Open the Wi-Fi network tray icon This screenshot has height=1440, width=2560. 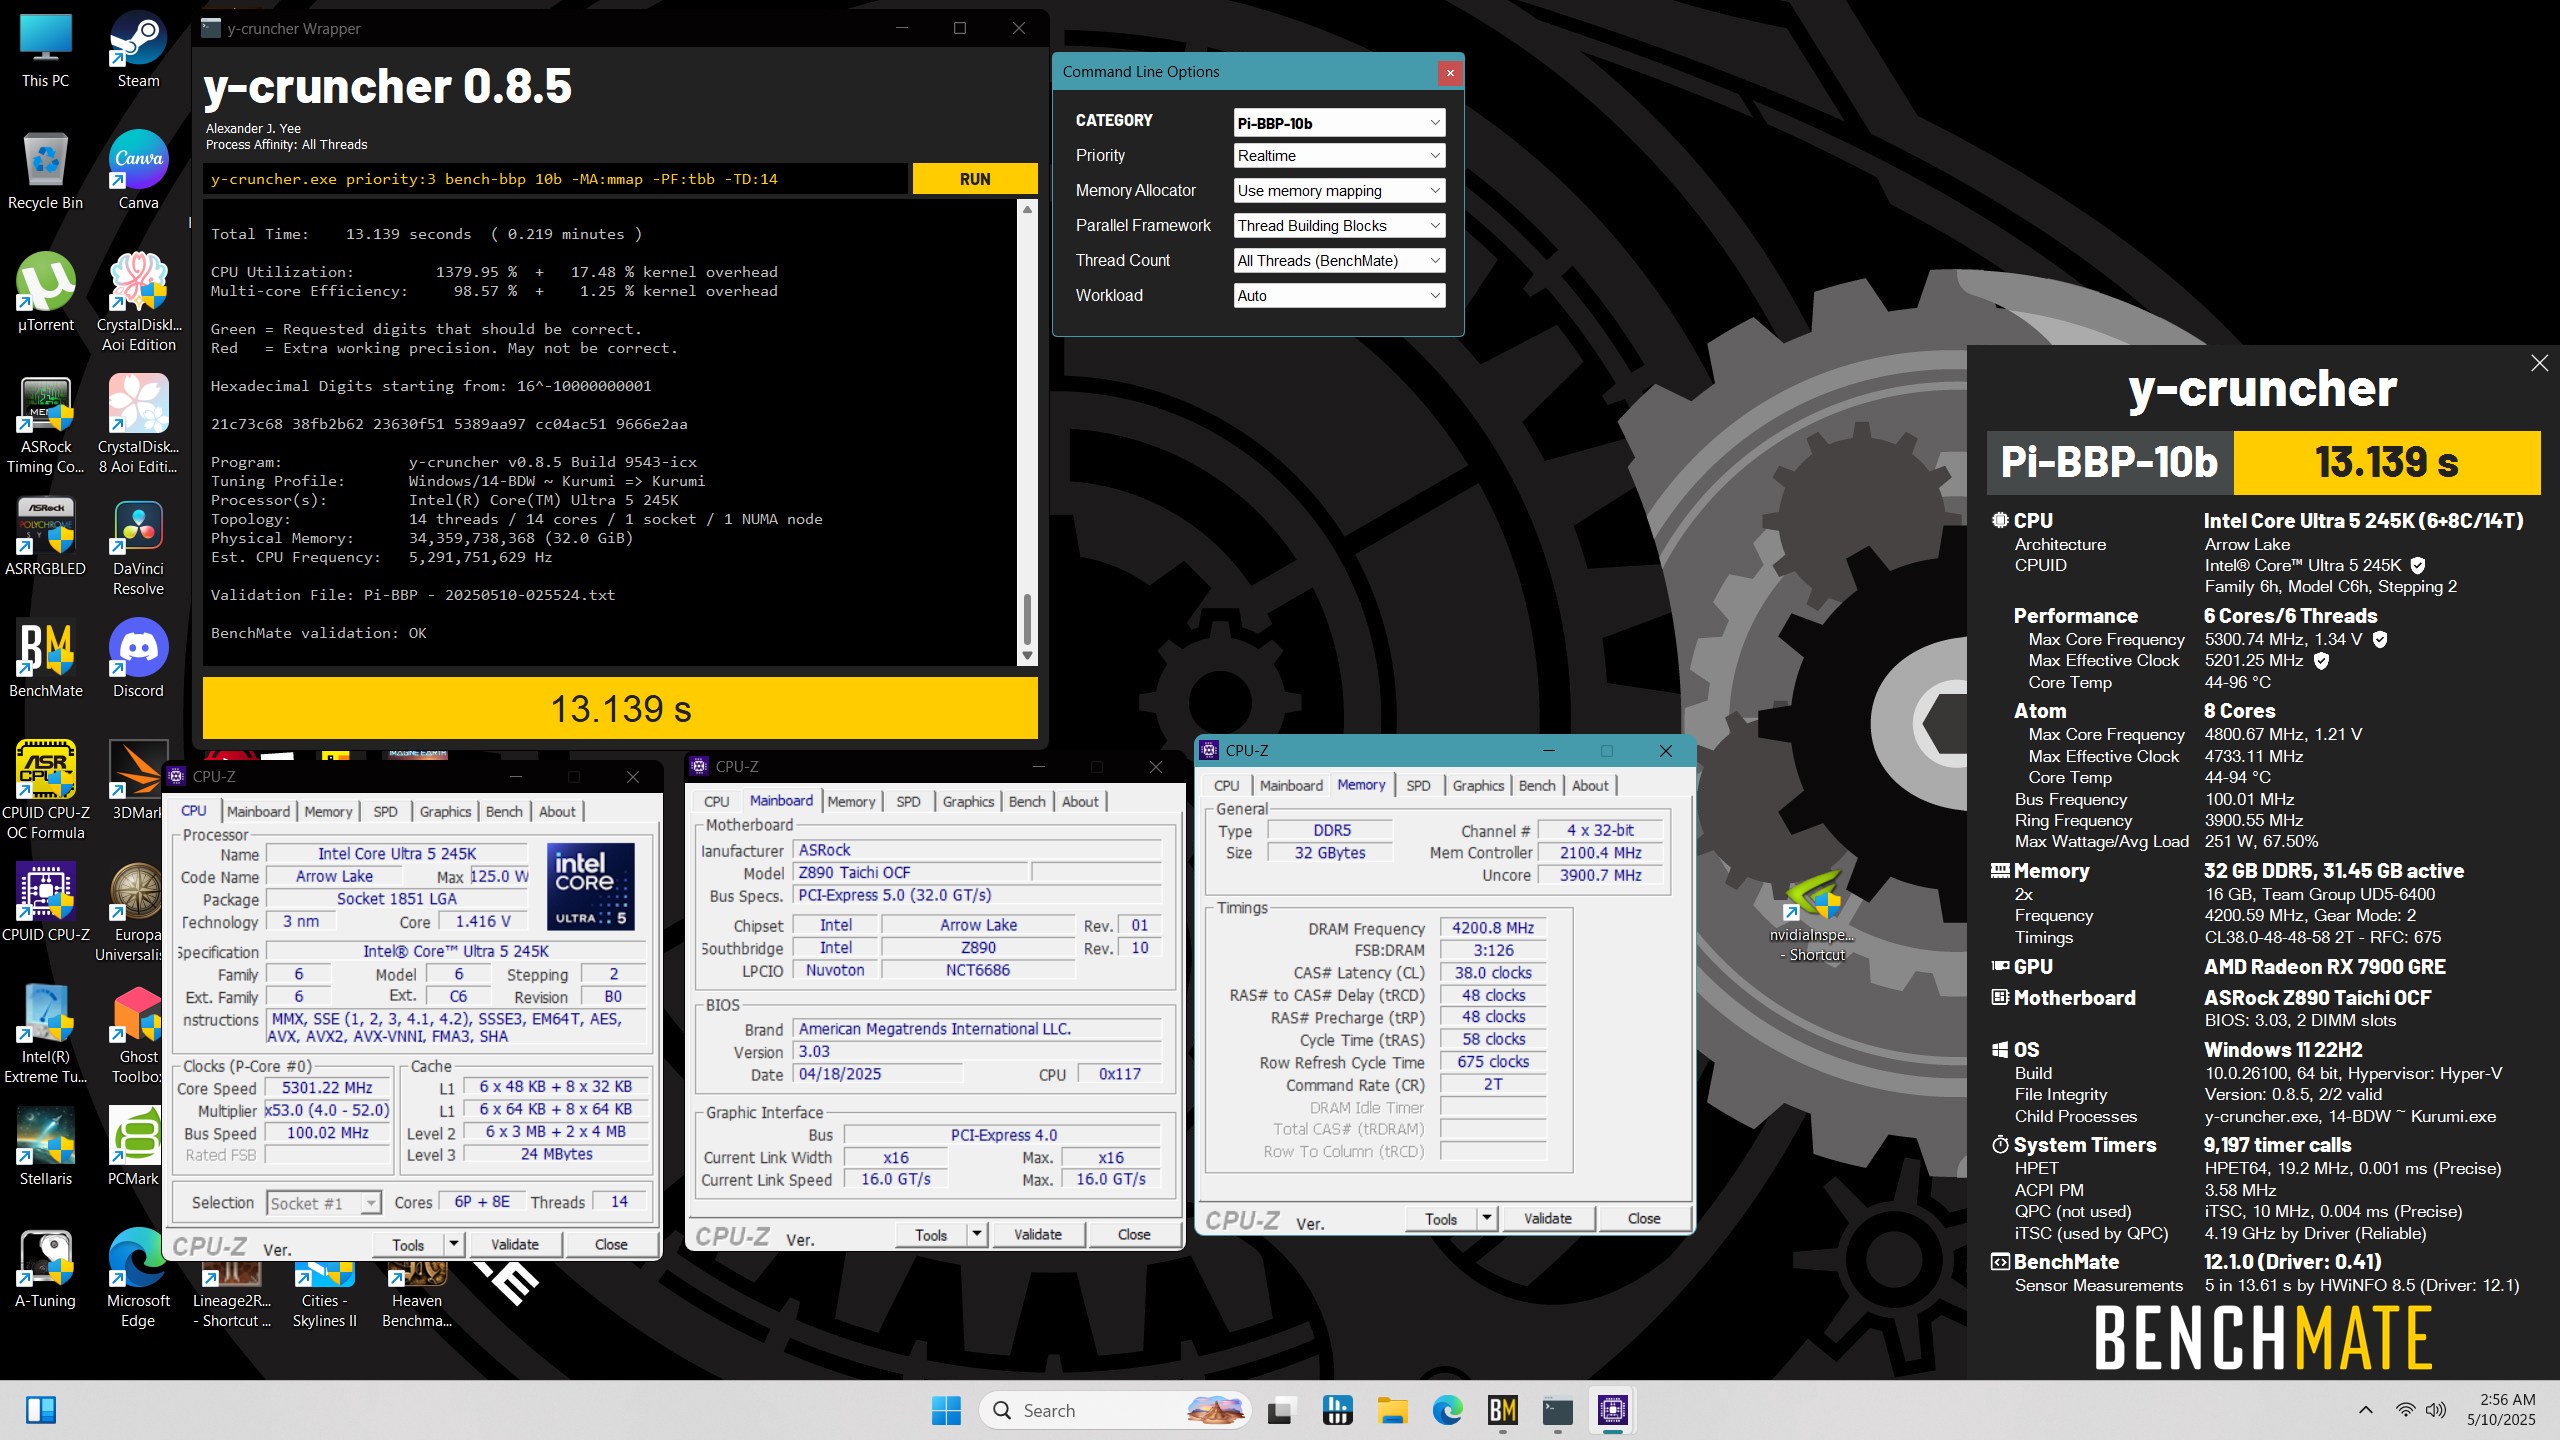(x=2405, y=1410)
